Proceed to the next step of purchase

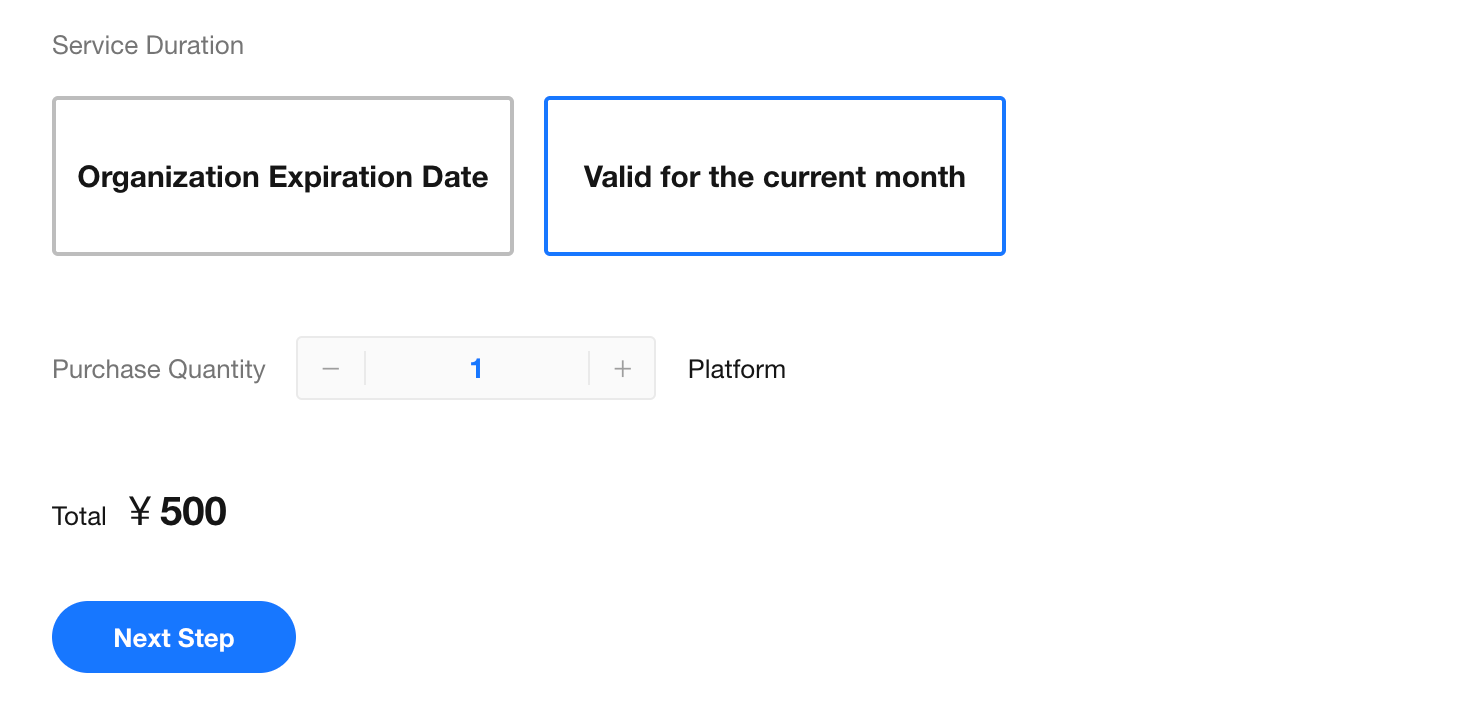click(x=174, y=638)
